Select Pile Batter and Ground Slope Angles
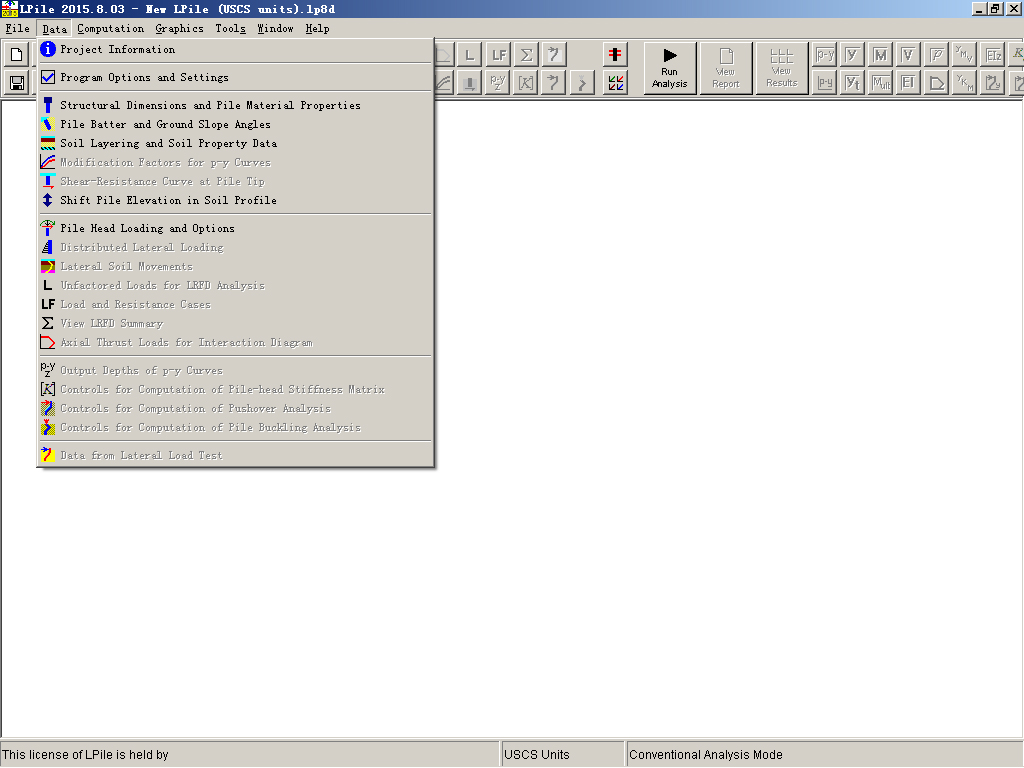1024x768 pixels. (235, 124)
